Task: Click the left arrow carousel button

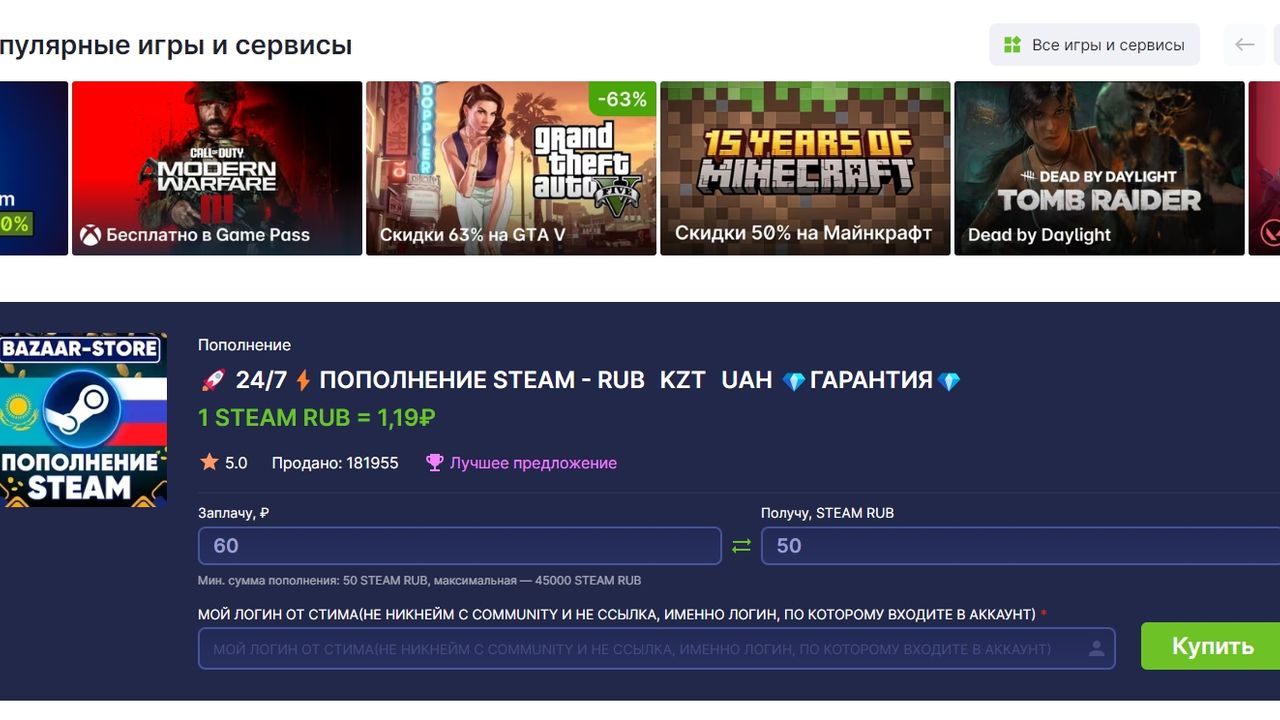Action: click(x=1245, y=45)
